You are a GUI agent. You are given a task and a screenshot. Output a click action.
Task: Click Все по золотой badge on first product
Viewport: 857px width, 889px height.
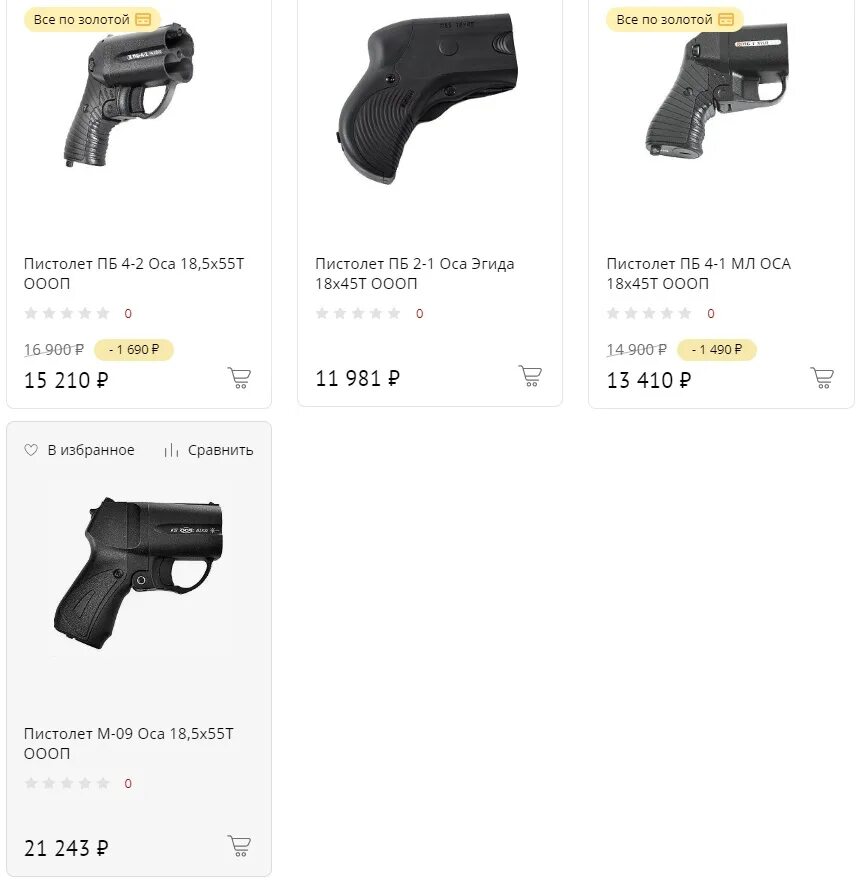[92, 19]
